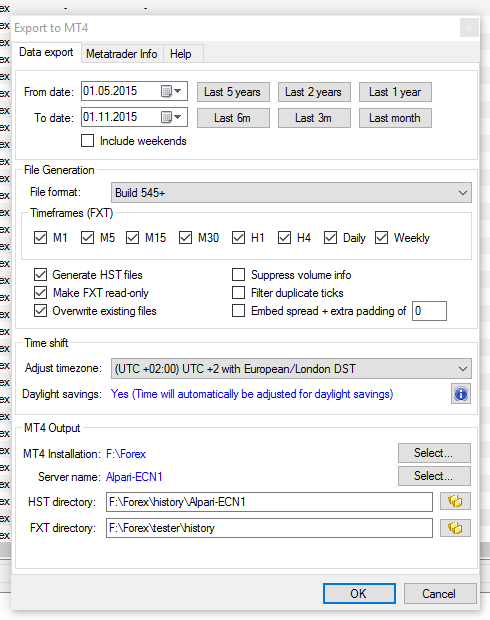The width and height of the screenshot is (490, 620).
Task: Select the MT4 Installation folder
Action: click(434, 453)
